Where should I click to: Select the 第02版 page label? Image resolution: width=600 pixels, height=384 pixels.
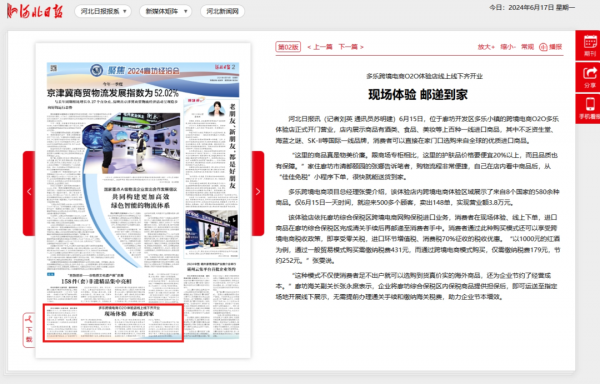click(x=288, y=47)
